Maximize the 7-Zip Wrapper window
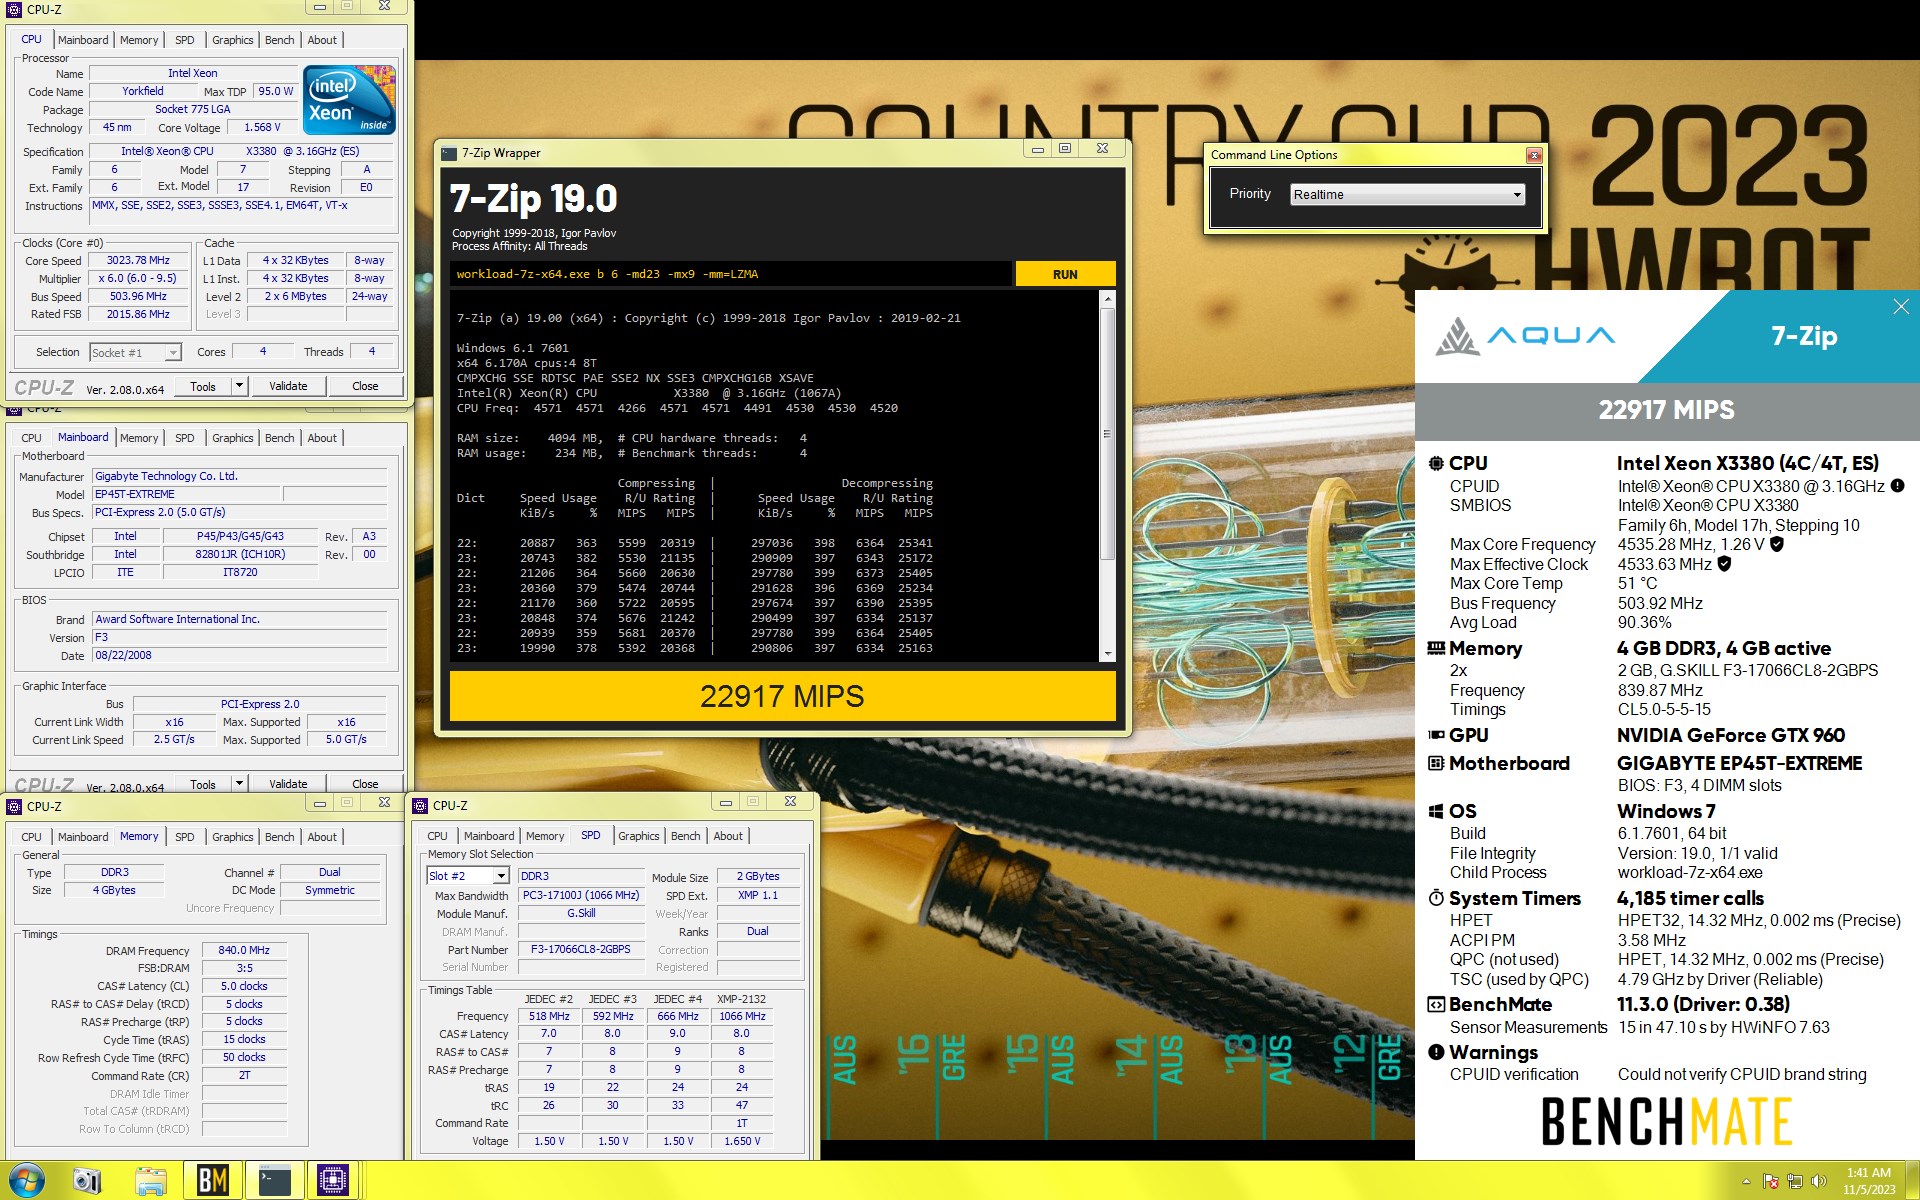Image resolution: width=1920 pixels, height=1200 pixels. point(1065,149)
